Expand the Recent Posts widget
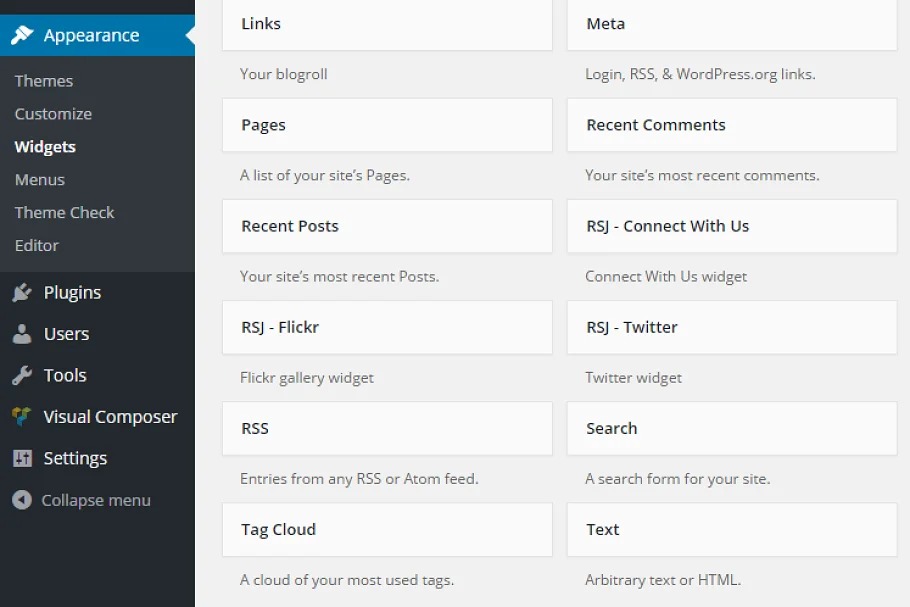 386,226
